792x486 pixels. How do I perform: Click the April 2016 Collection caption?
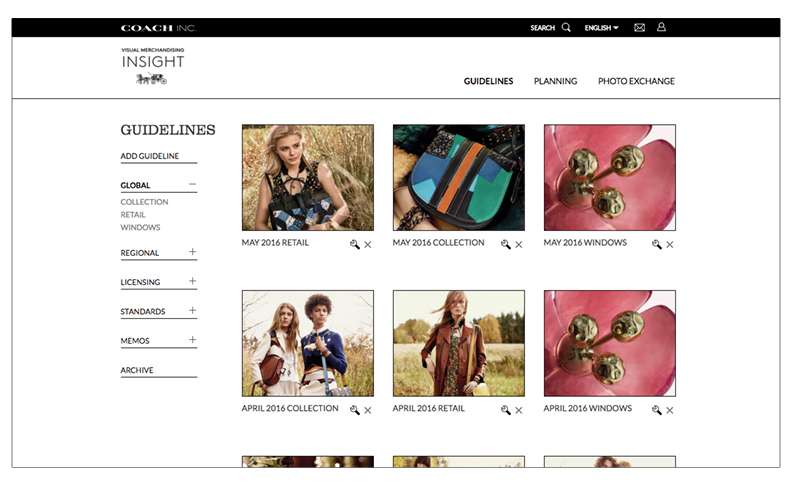(290, 409)
